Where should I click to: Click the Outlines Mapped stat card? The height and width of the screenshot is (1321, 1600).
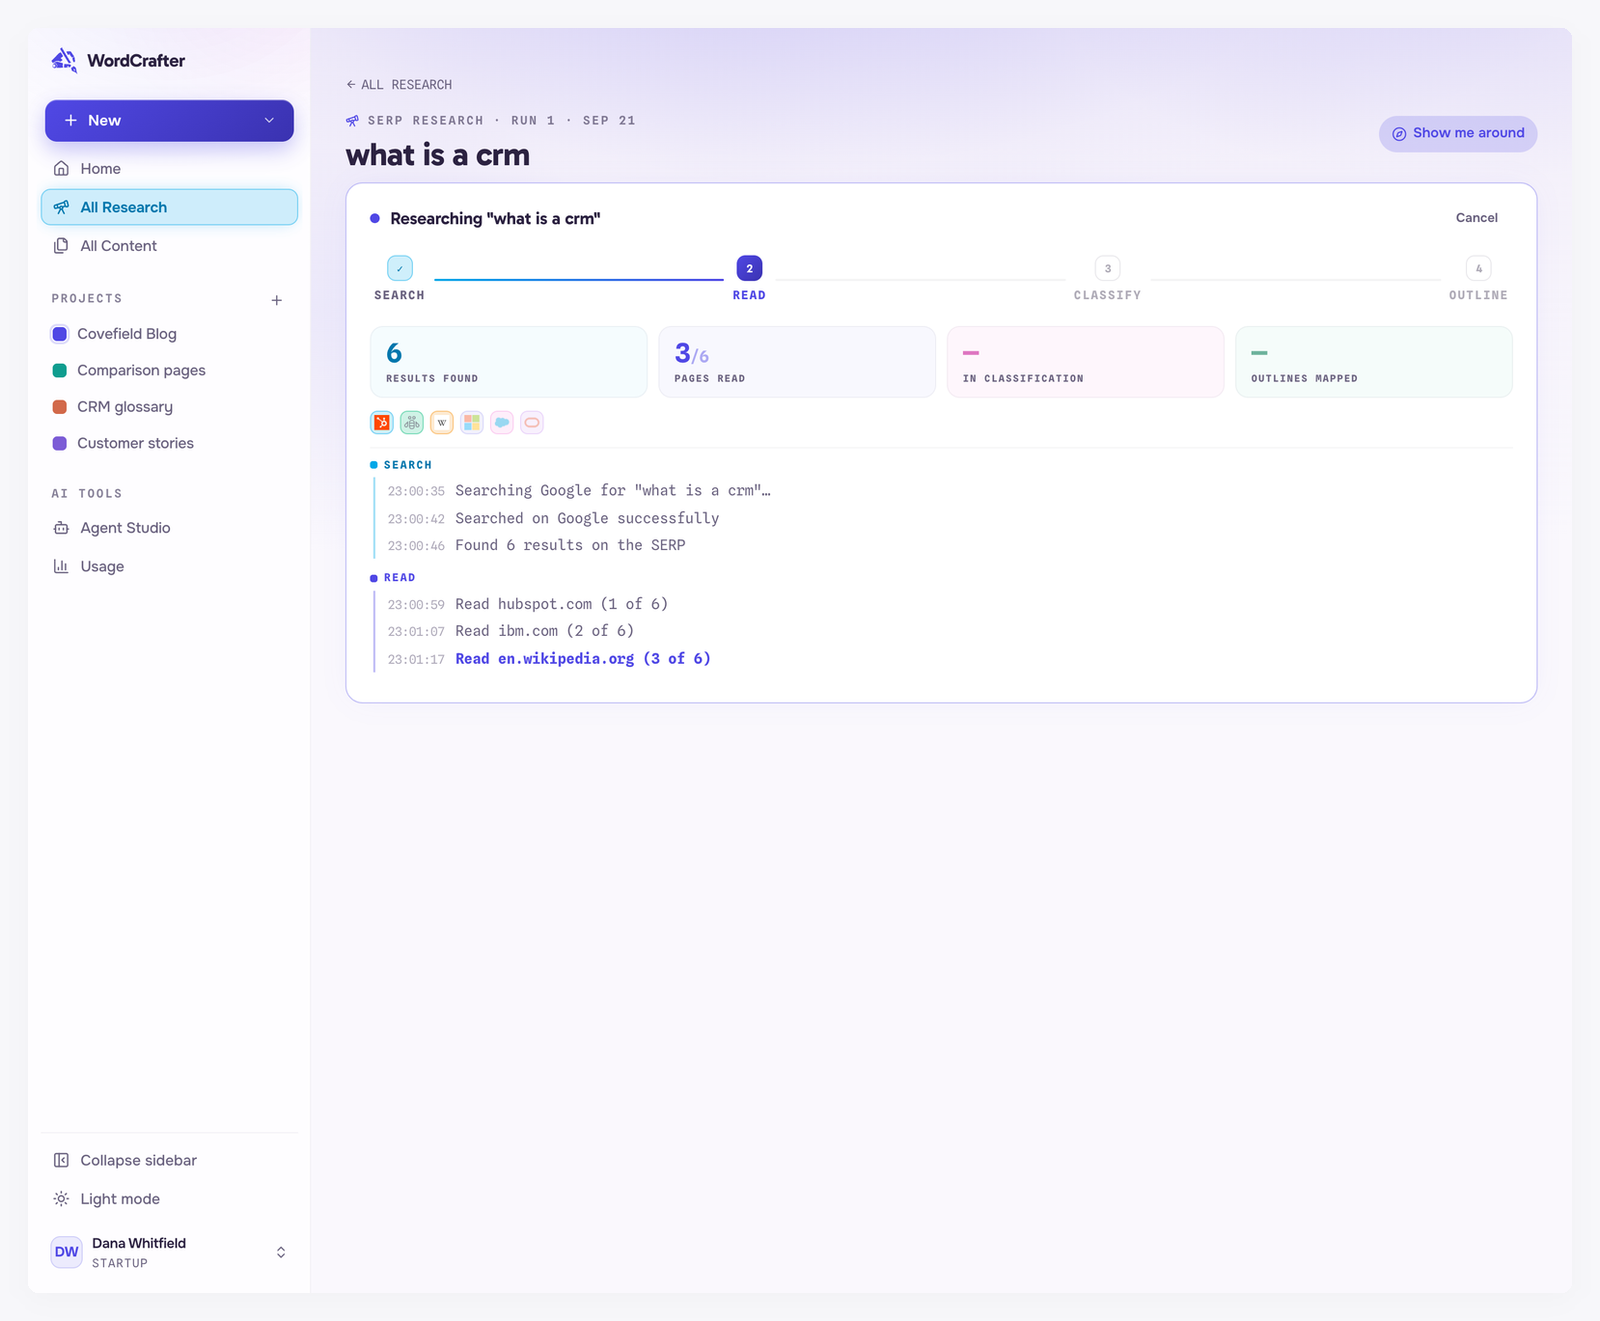click(1374, 362)
